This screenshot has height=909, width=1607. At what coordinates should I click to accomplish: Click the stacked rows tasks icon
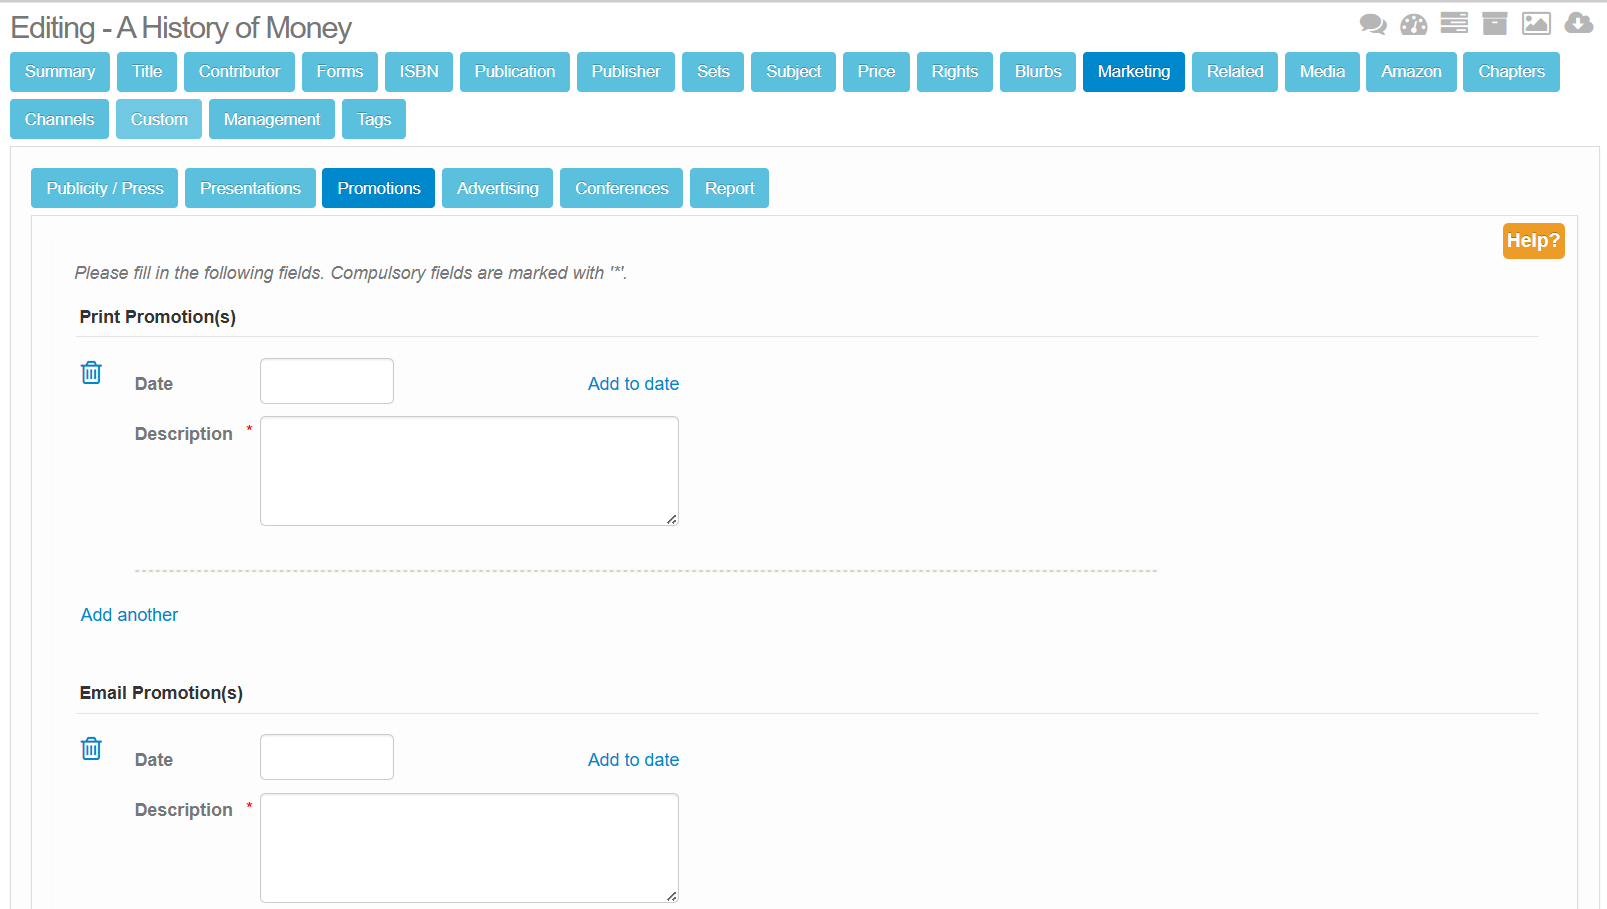click(1454, 23)
